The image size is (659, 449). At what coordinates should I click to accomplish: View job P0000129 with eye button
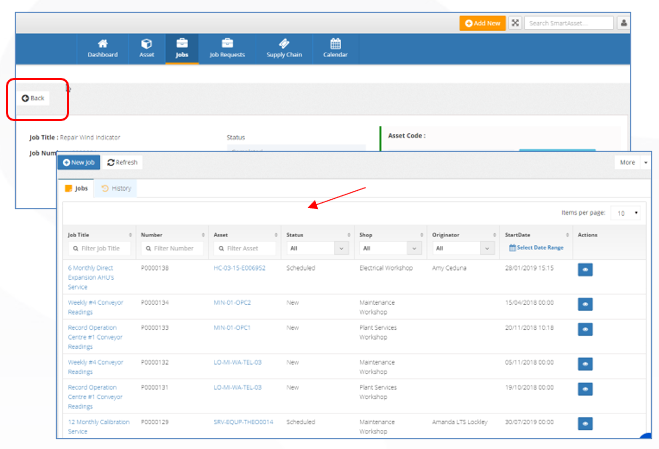pos(585,423)
